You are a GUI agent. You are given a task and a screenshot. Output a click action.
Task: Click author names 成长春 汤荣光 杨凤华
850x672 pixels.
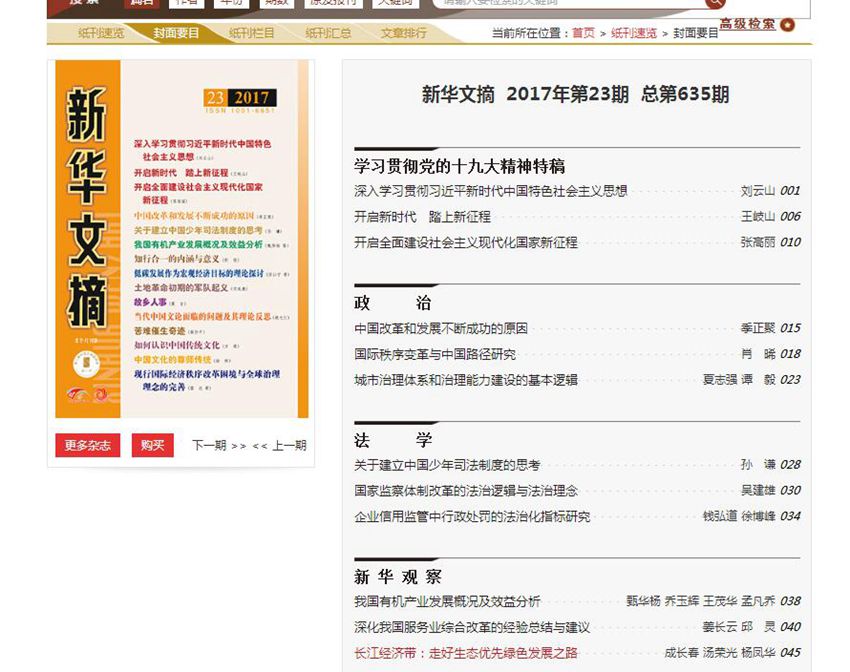[x=720, y=653]
